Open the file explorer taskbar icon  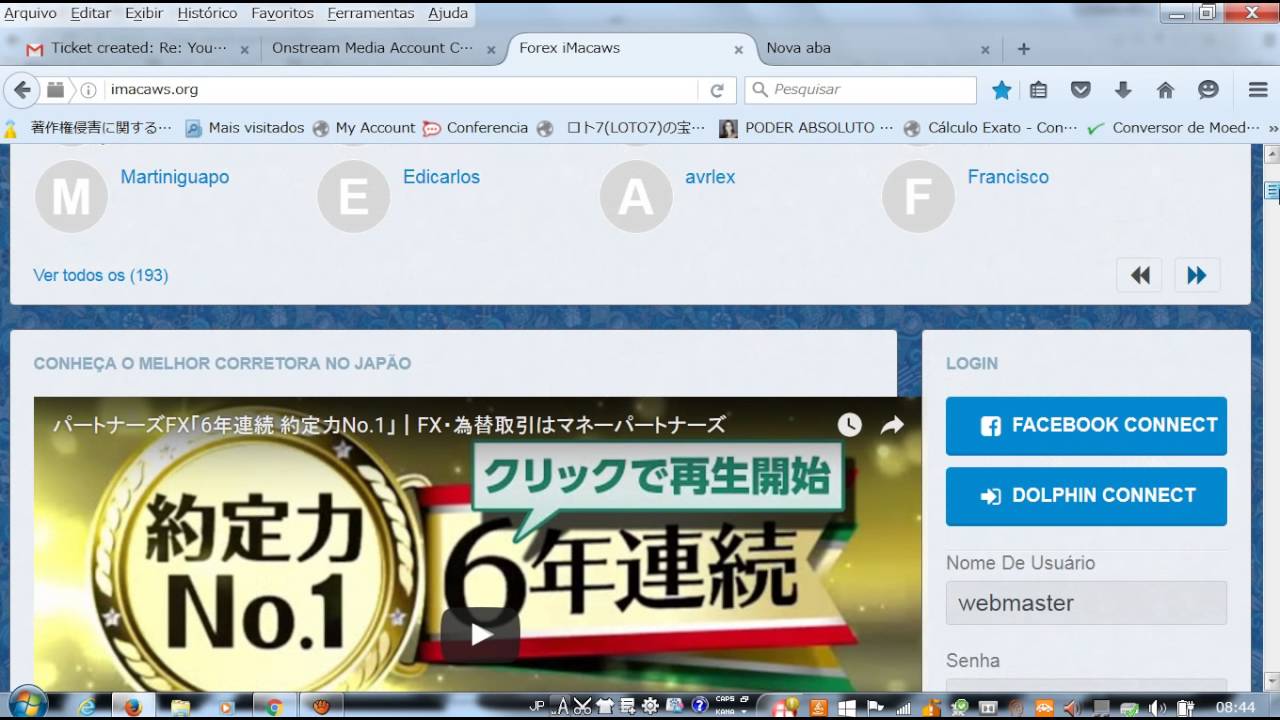(x=180, y=707)
